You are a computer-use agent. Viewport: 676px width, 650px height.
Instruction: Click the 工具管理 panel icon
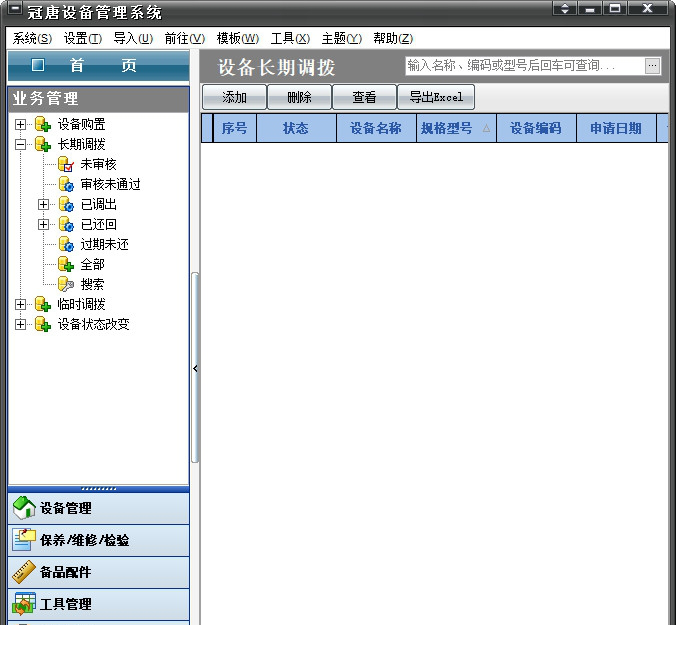pyautogui.click(x=24, y=604)
